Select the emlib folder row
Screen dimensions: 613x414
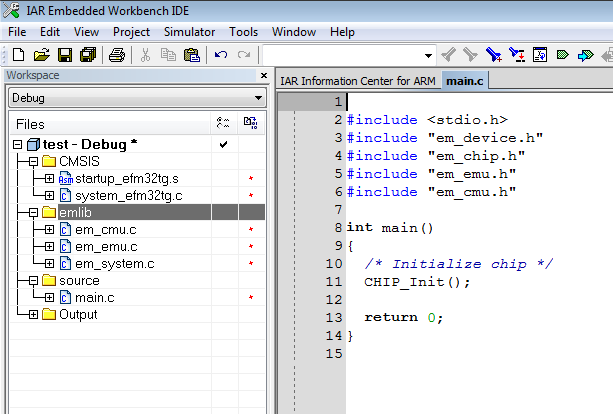coord(138,212)
